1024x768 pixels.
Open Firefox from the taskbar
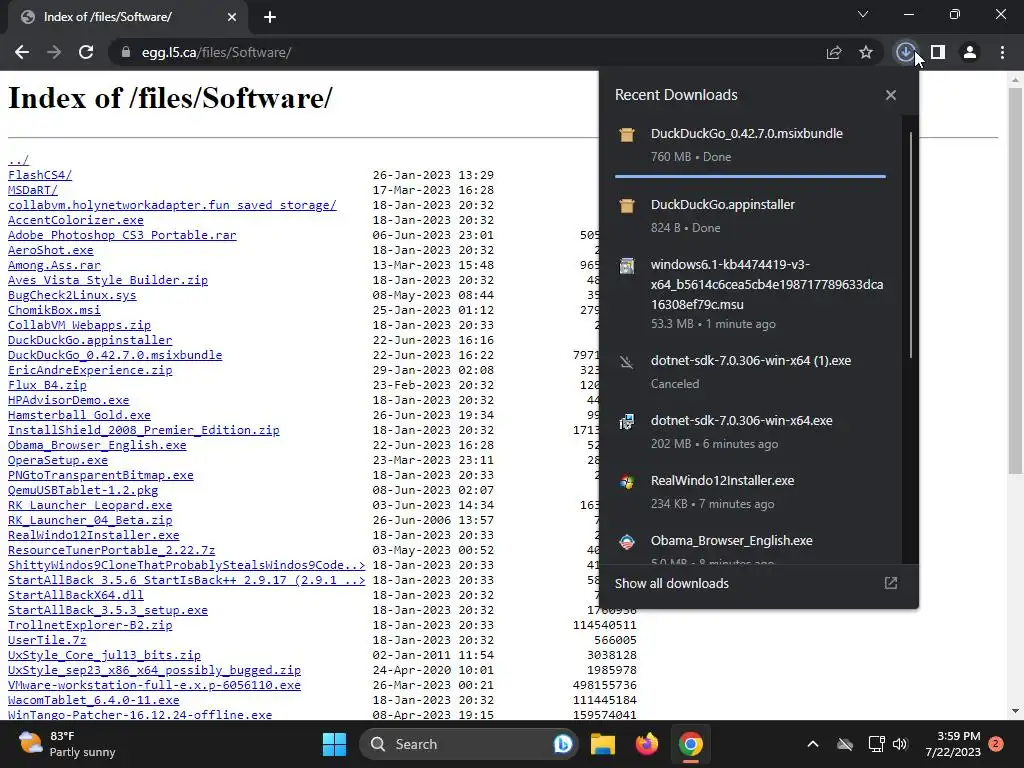(x=647, y=744)
